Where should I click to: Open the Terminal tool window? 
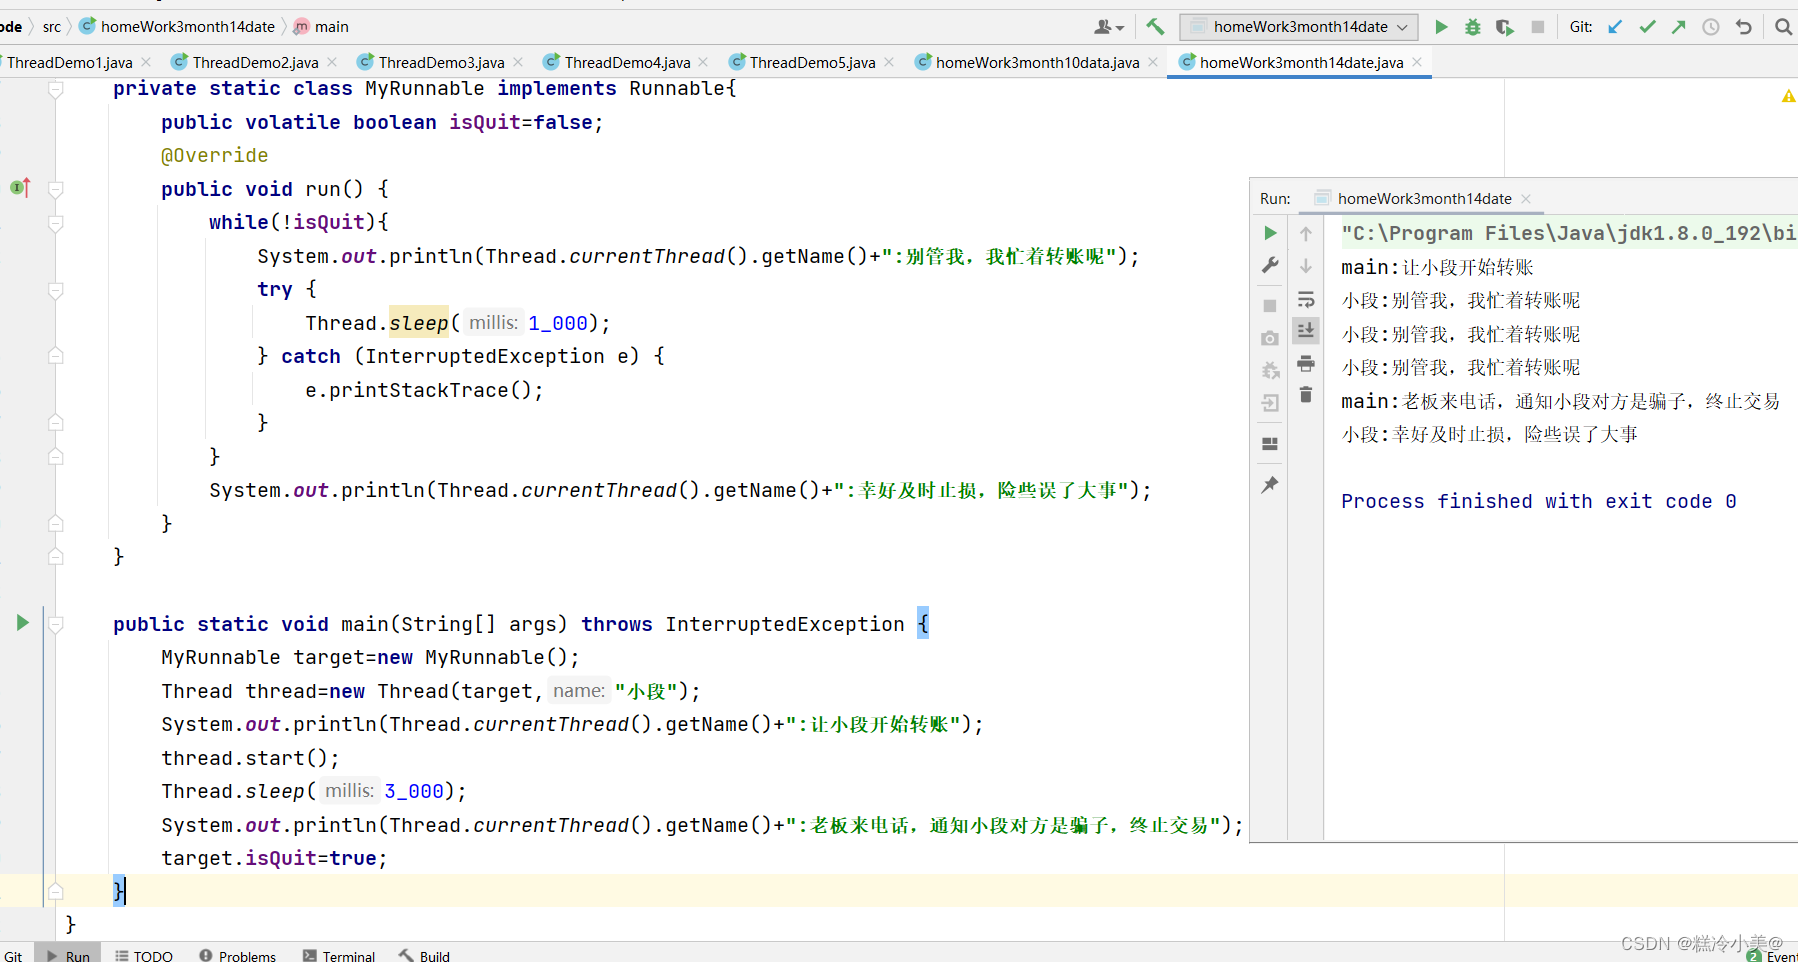pyautogui.click(x=339, y=956)
